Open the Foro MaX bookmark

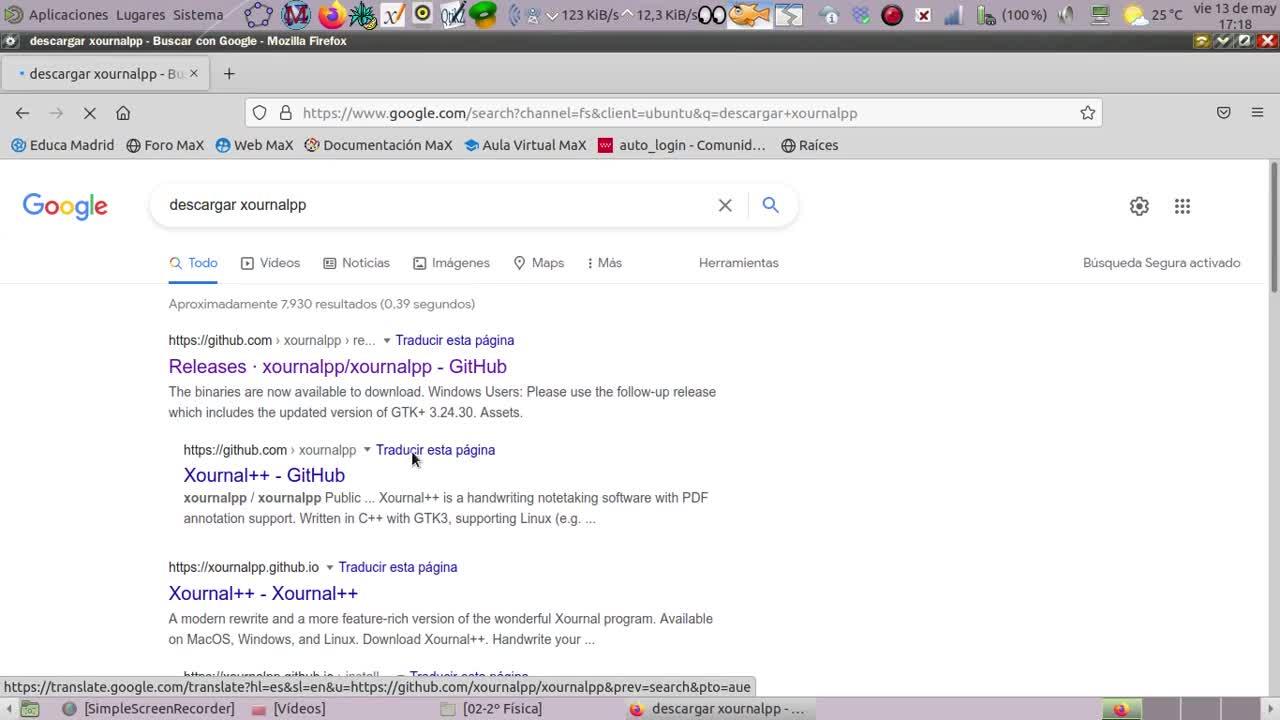(x=165, y=145)
